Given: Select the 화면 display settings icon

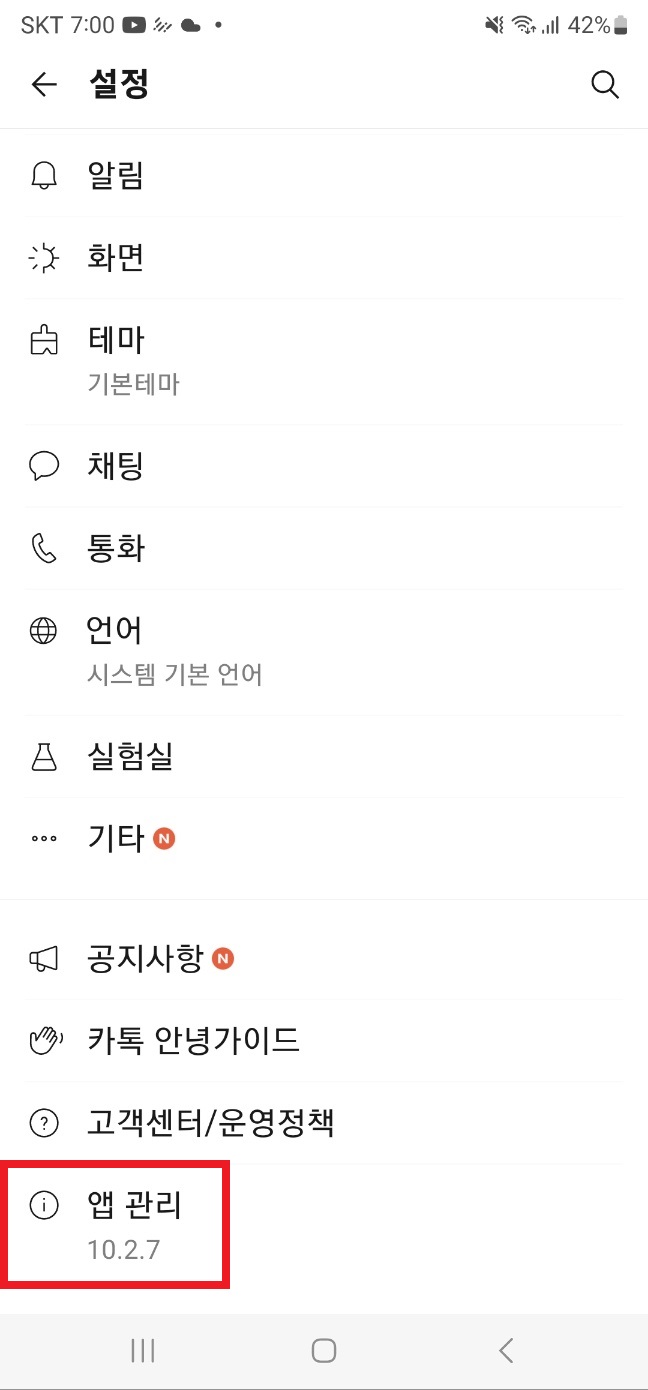Looking at the screenshot, I should pyautogui.click(x=44, y=257).
